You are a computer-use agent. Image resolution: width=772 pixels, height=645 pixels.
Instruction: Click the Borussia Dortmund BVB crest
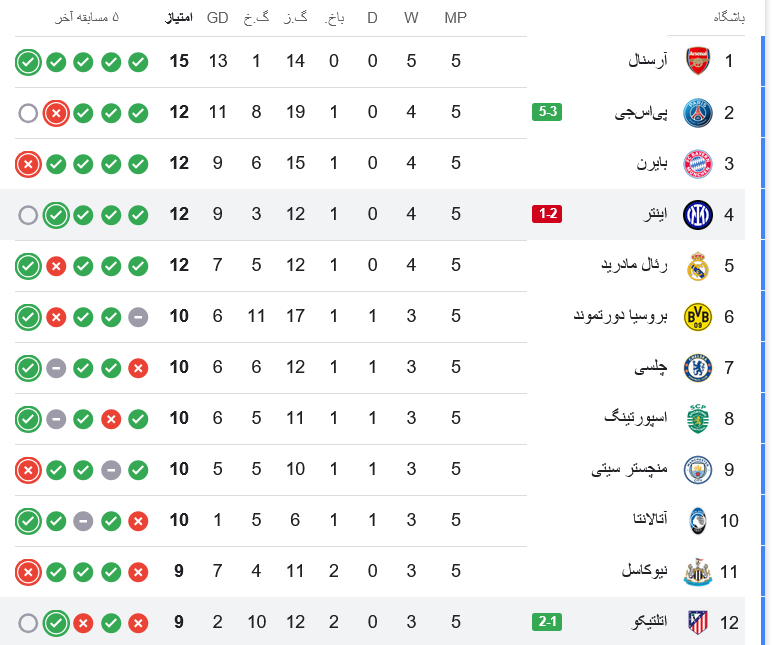tap(697, 316)
